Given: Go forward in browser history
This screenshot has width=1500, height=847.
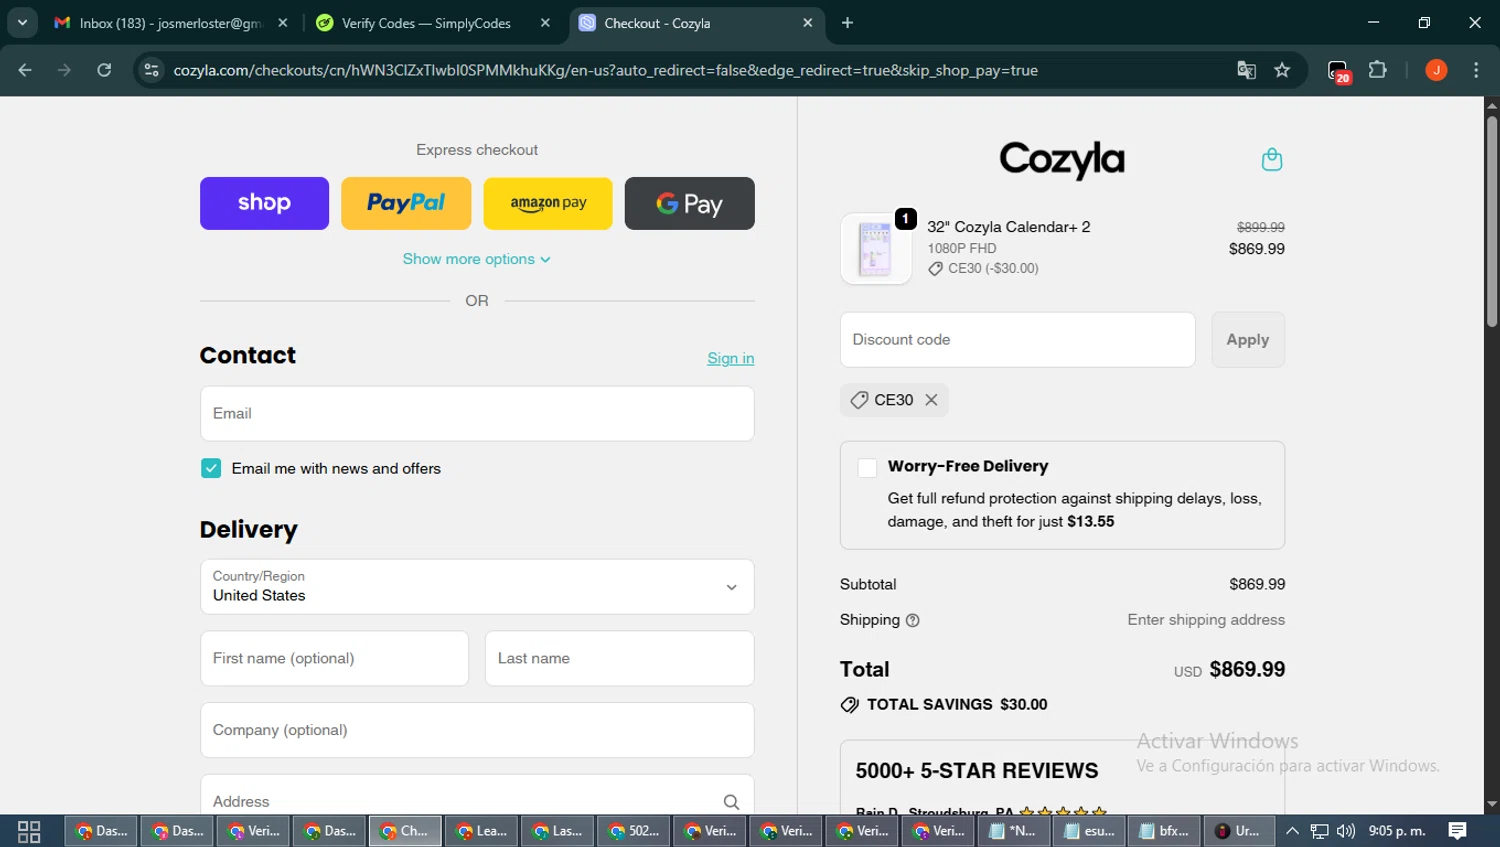Looking at the screenshot, I should tap(64, 70).
